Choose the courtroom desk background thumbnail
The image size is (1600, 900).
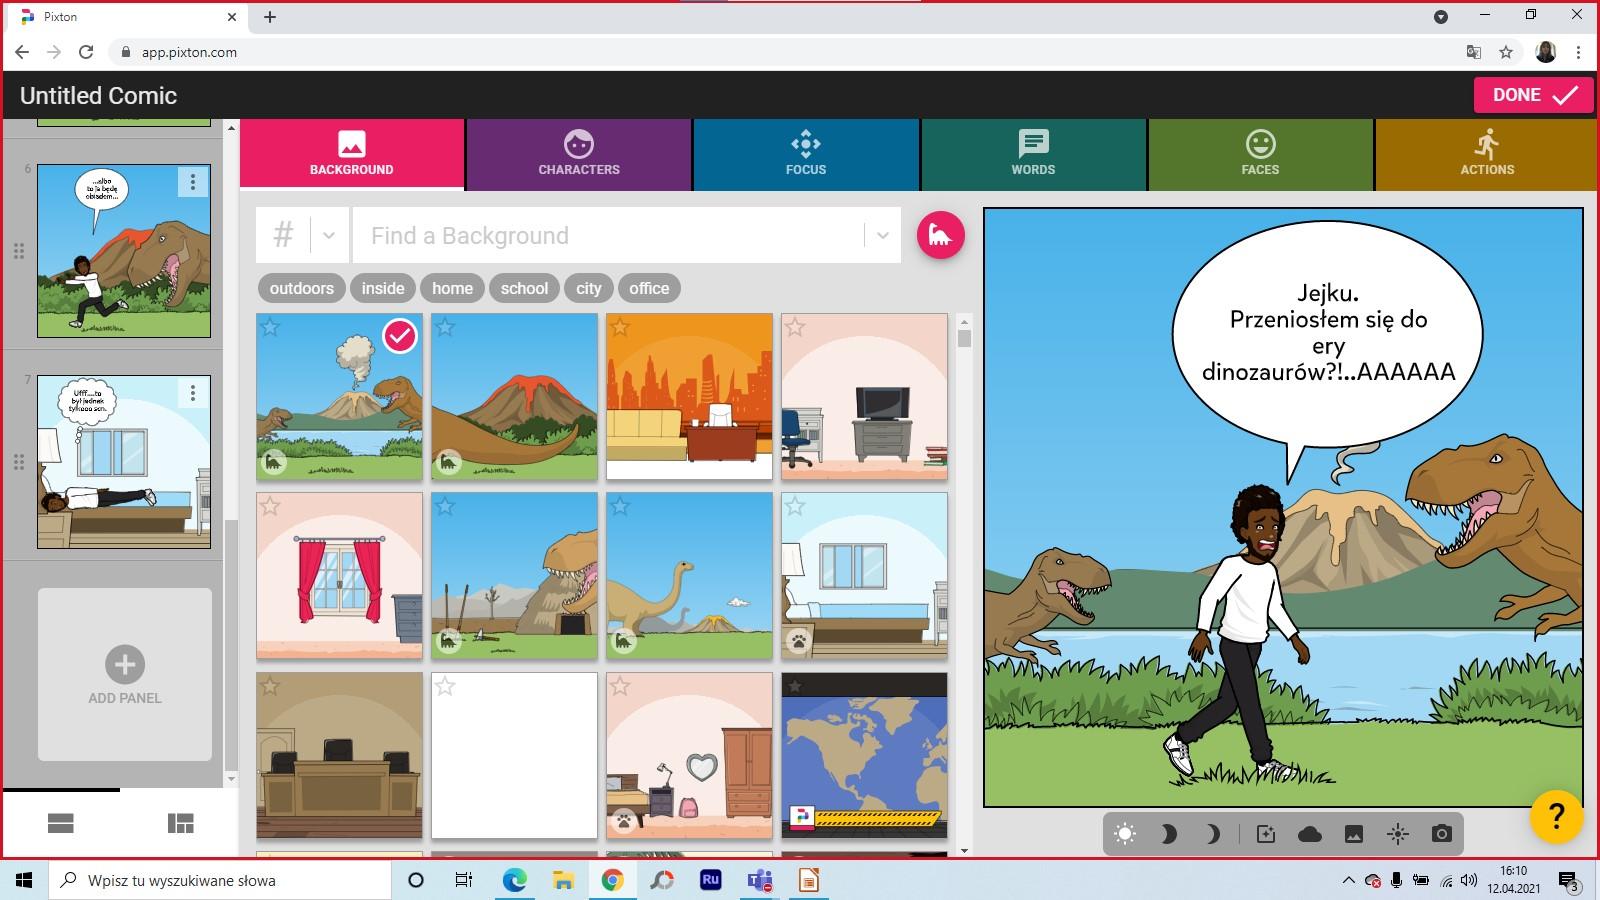339,756
